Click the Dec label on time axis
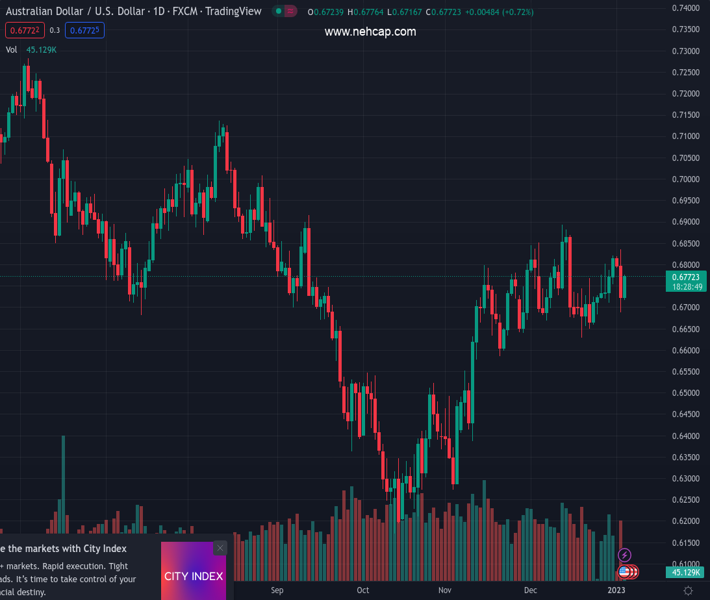 click(x=530, y=590)
